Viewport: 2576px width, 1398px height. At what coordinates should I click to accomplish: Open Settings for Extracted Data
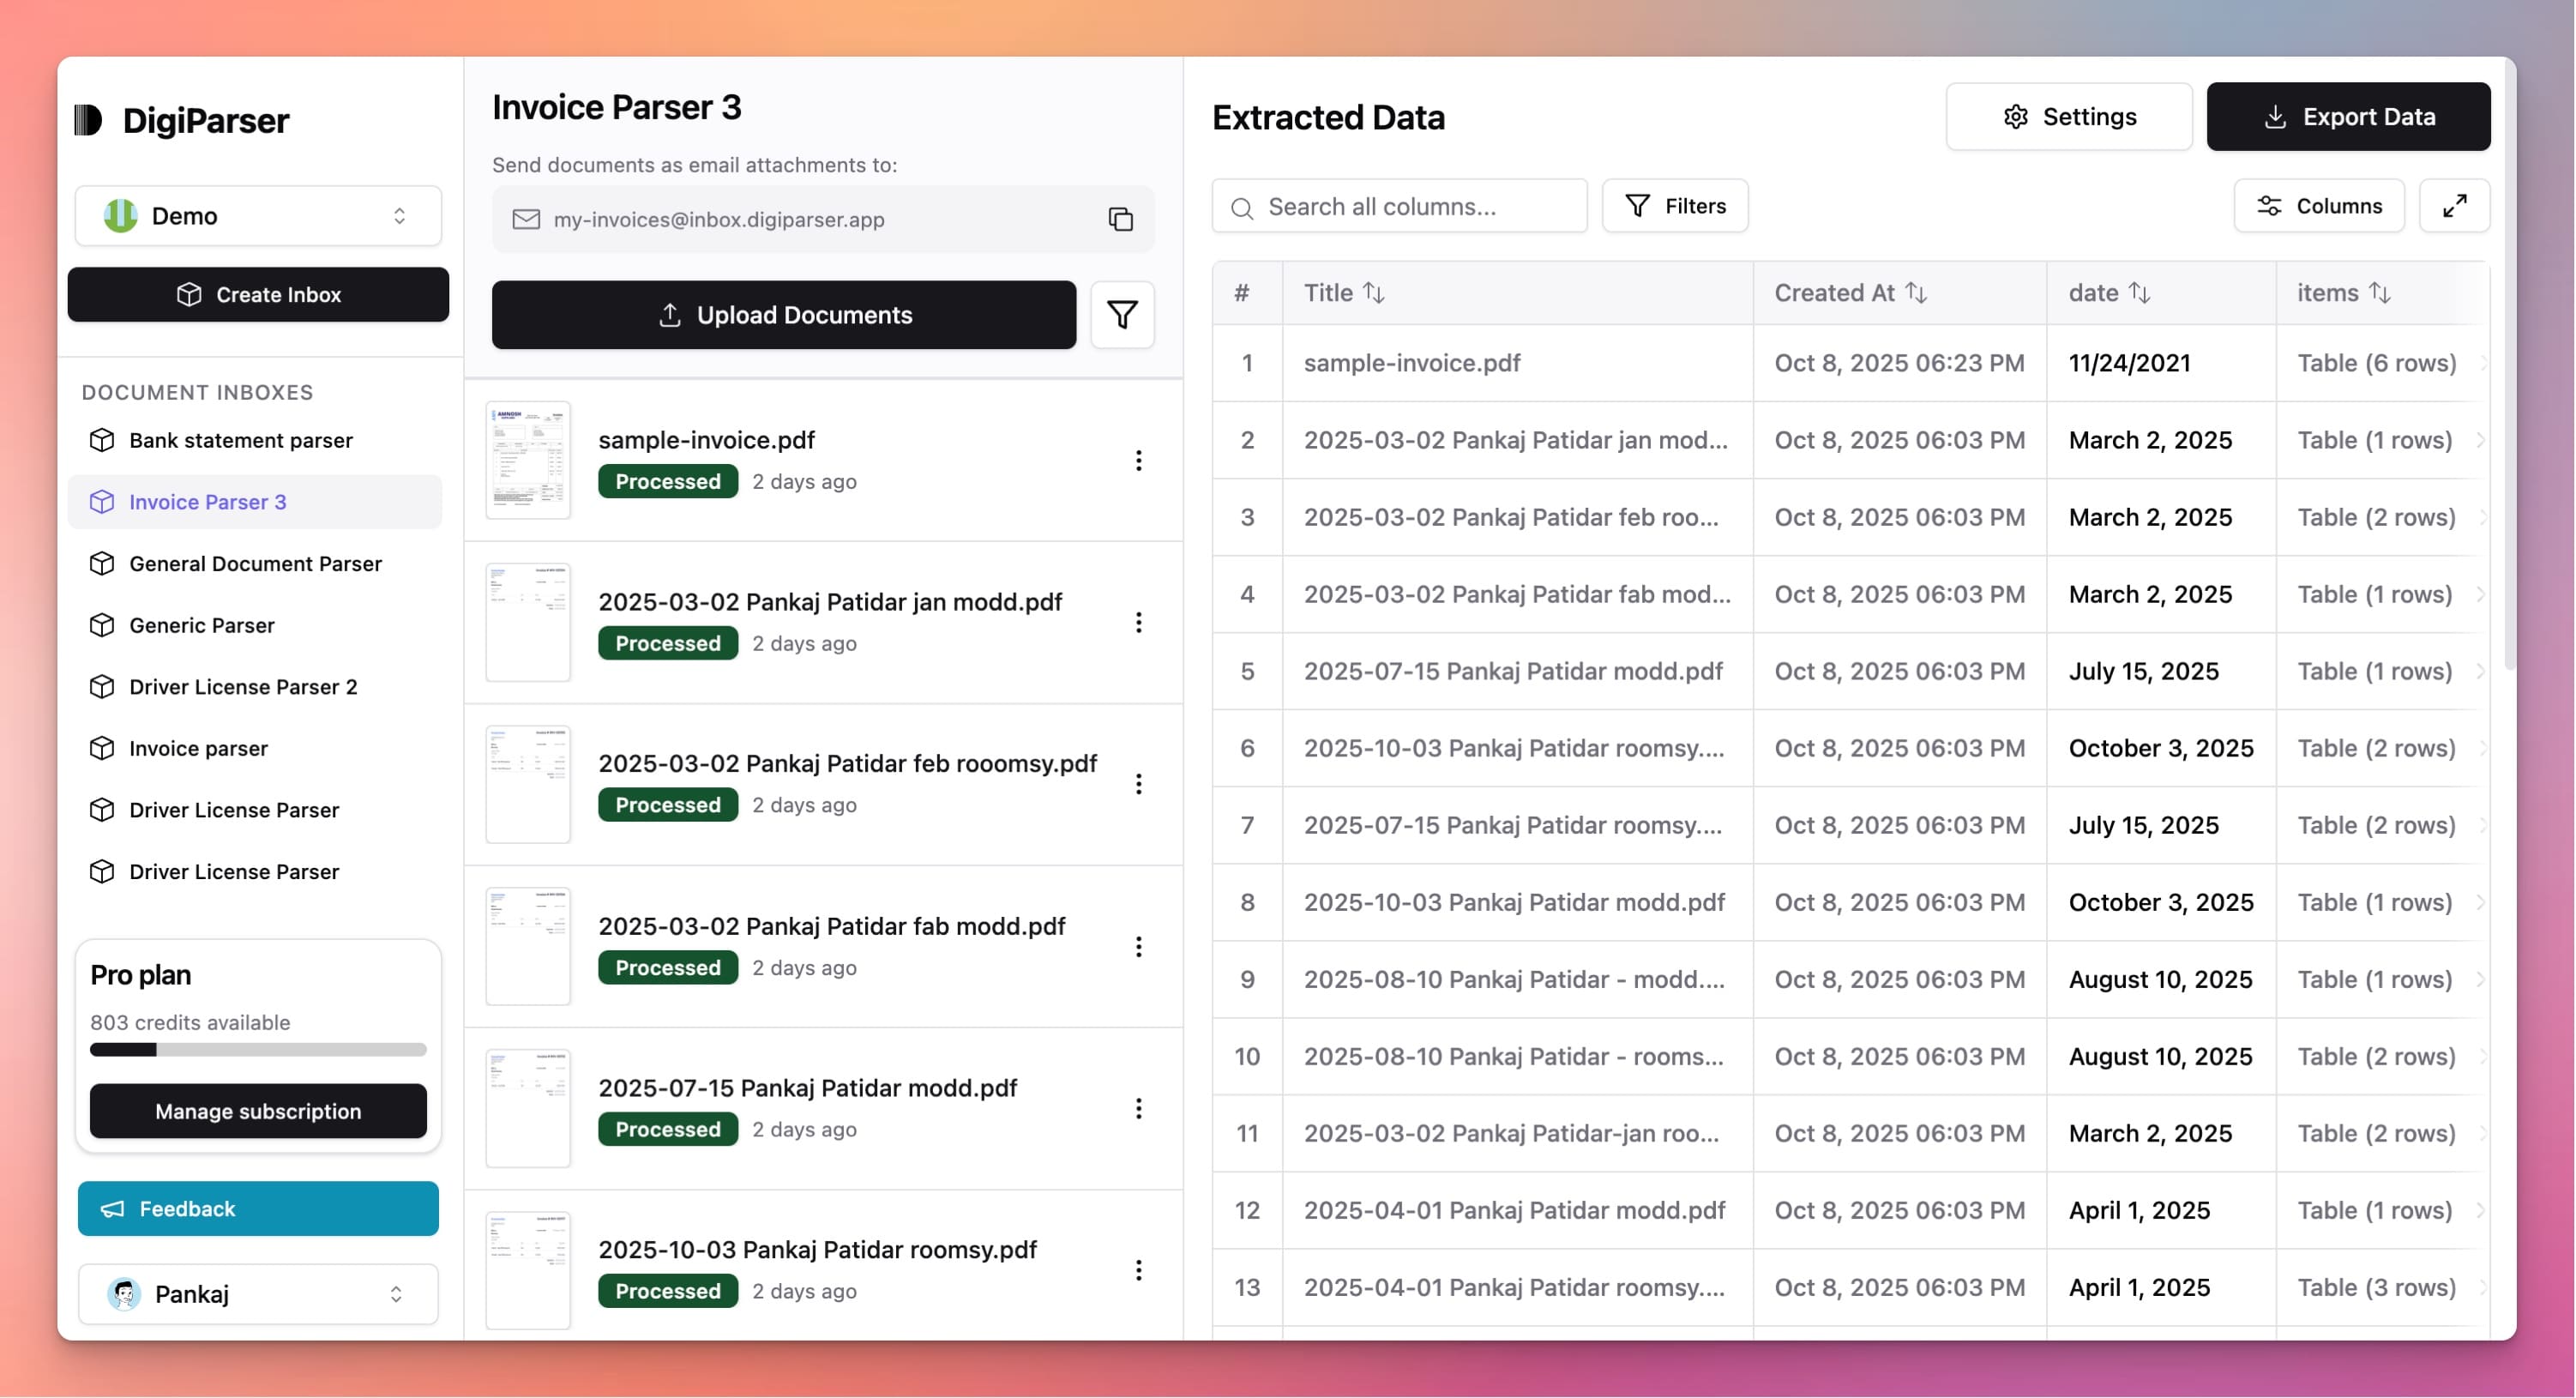tap(2069, 116)
